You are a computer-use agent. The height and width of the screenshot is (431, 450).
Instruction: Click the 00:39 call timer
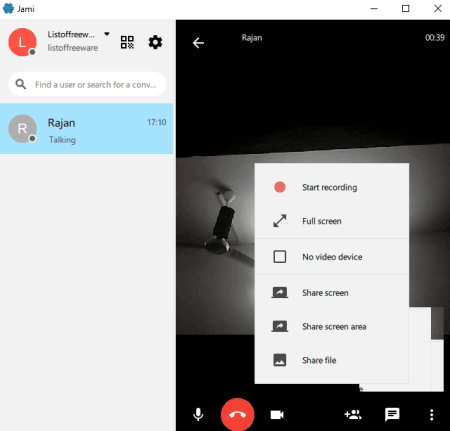click(435, 38)
